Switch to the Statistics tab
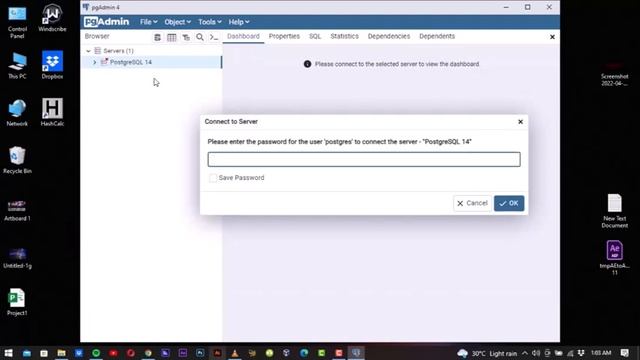640x360 pixels. (344, 36)
